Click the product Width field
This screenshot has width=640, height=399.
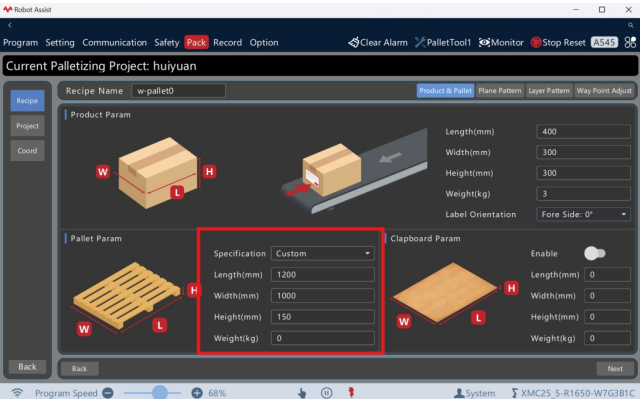click(583, 152)
